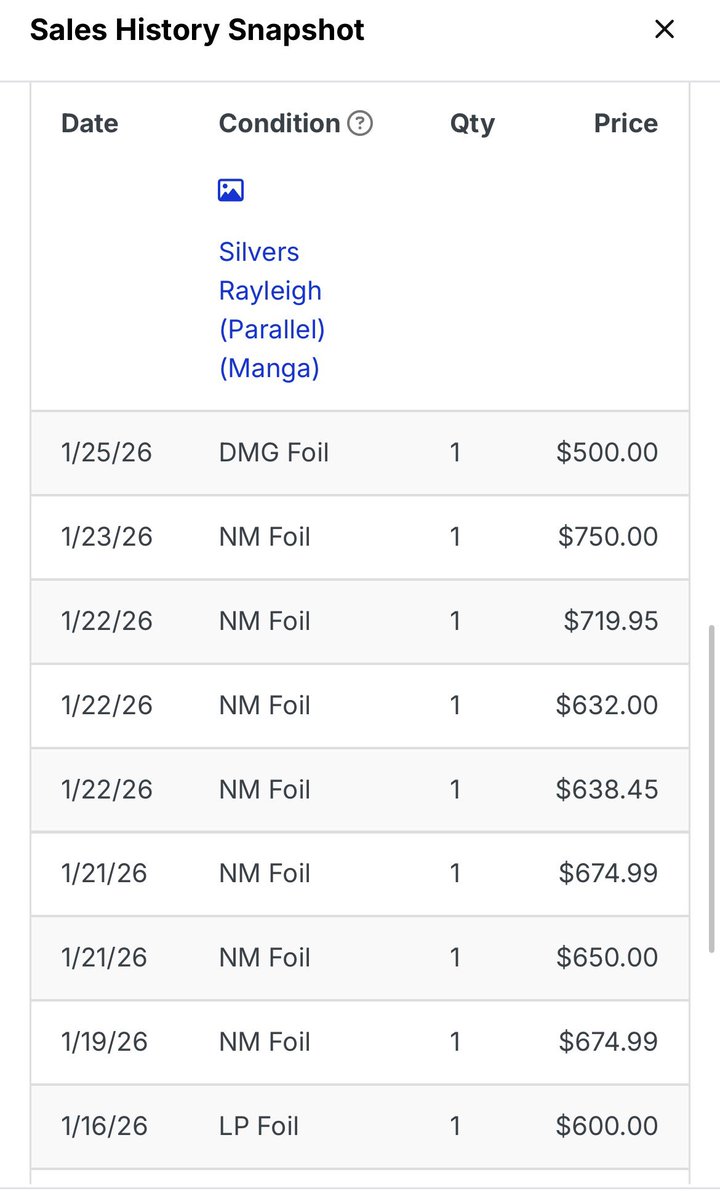The width and height of the screenshot is (720, 1199).
Task: Click the card image icon
Action: (231, 190)
